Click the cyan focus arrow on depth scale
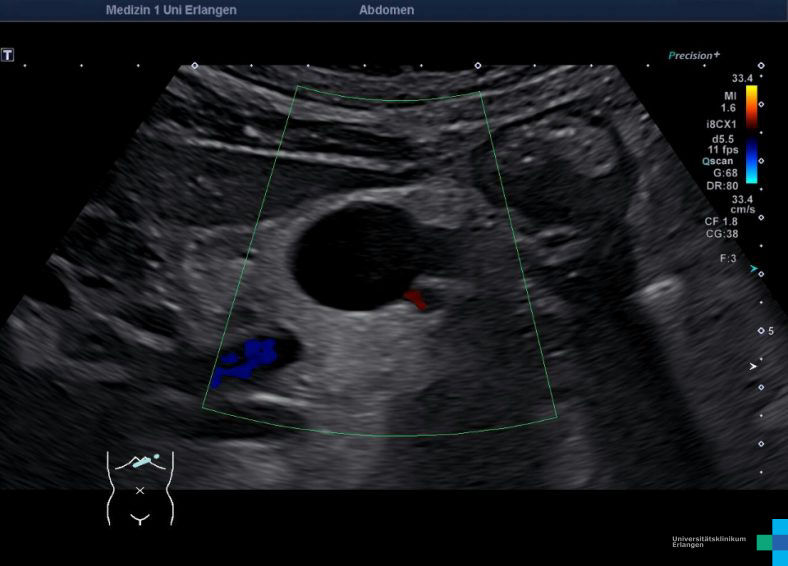The width and height of the screenshot is (788, 566). coord(754,268)
